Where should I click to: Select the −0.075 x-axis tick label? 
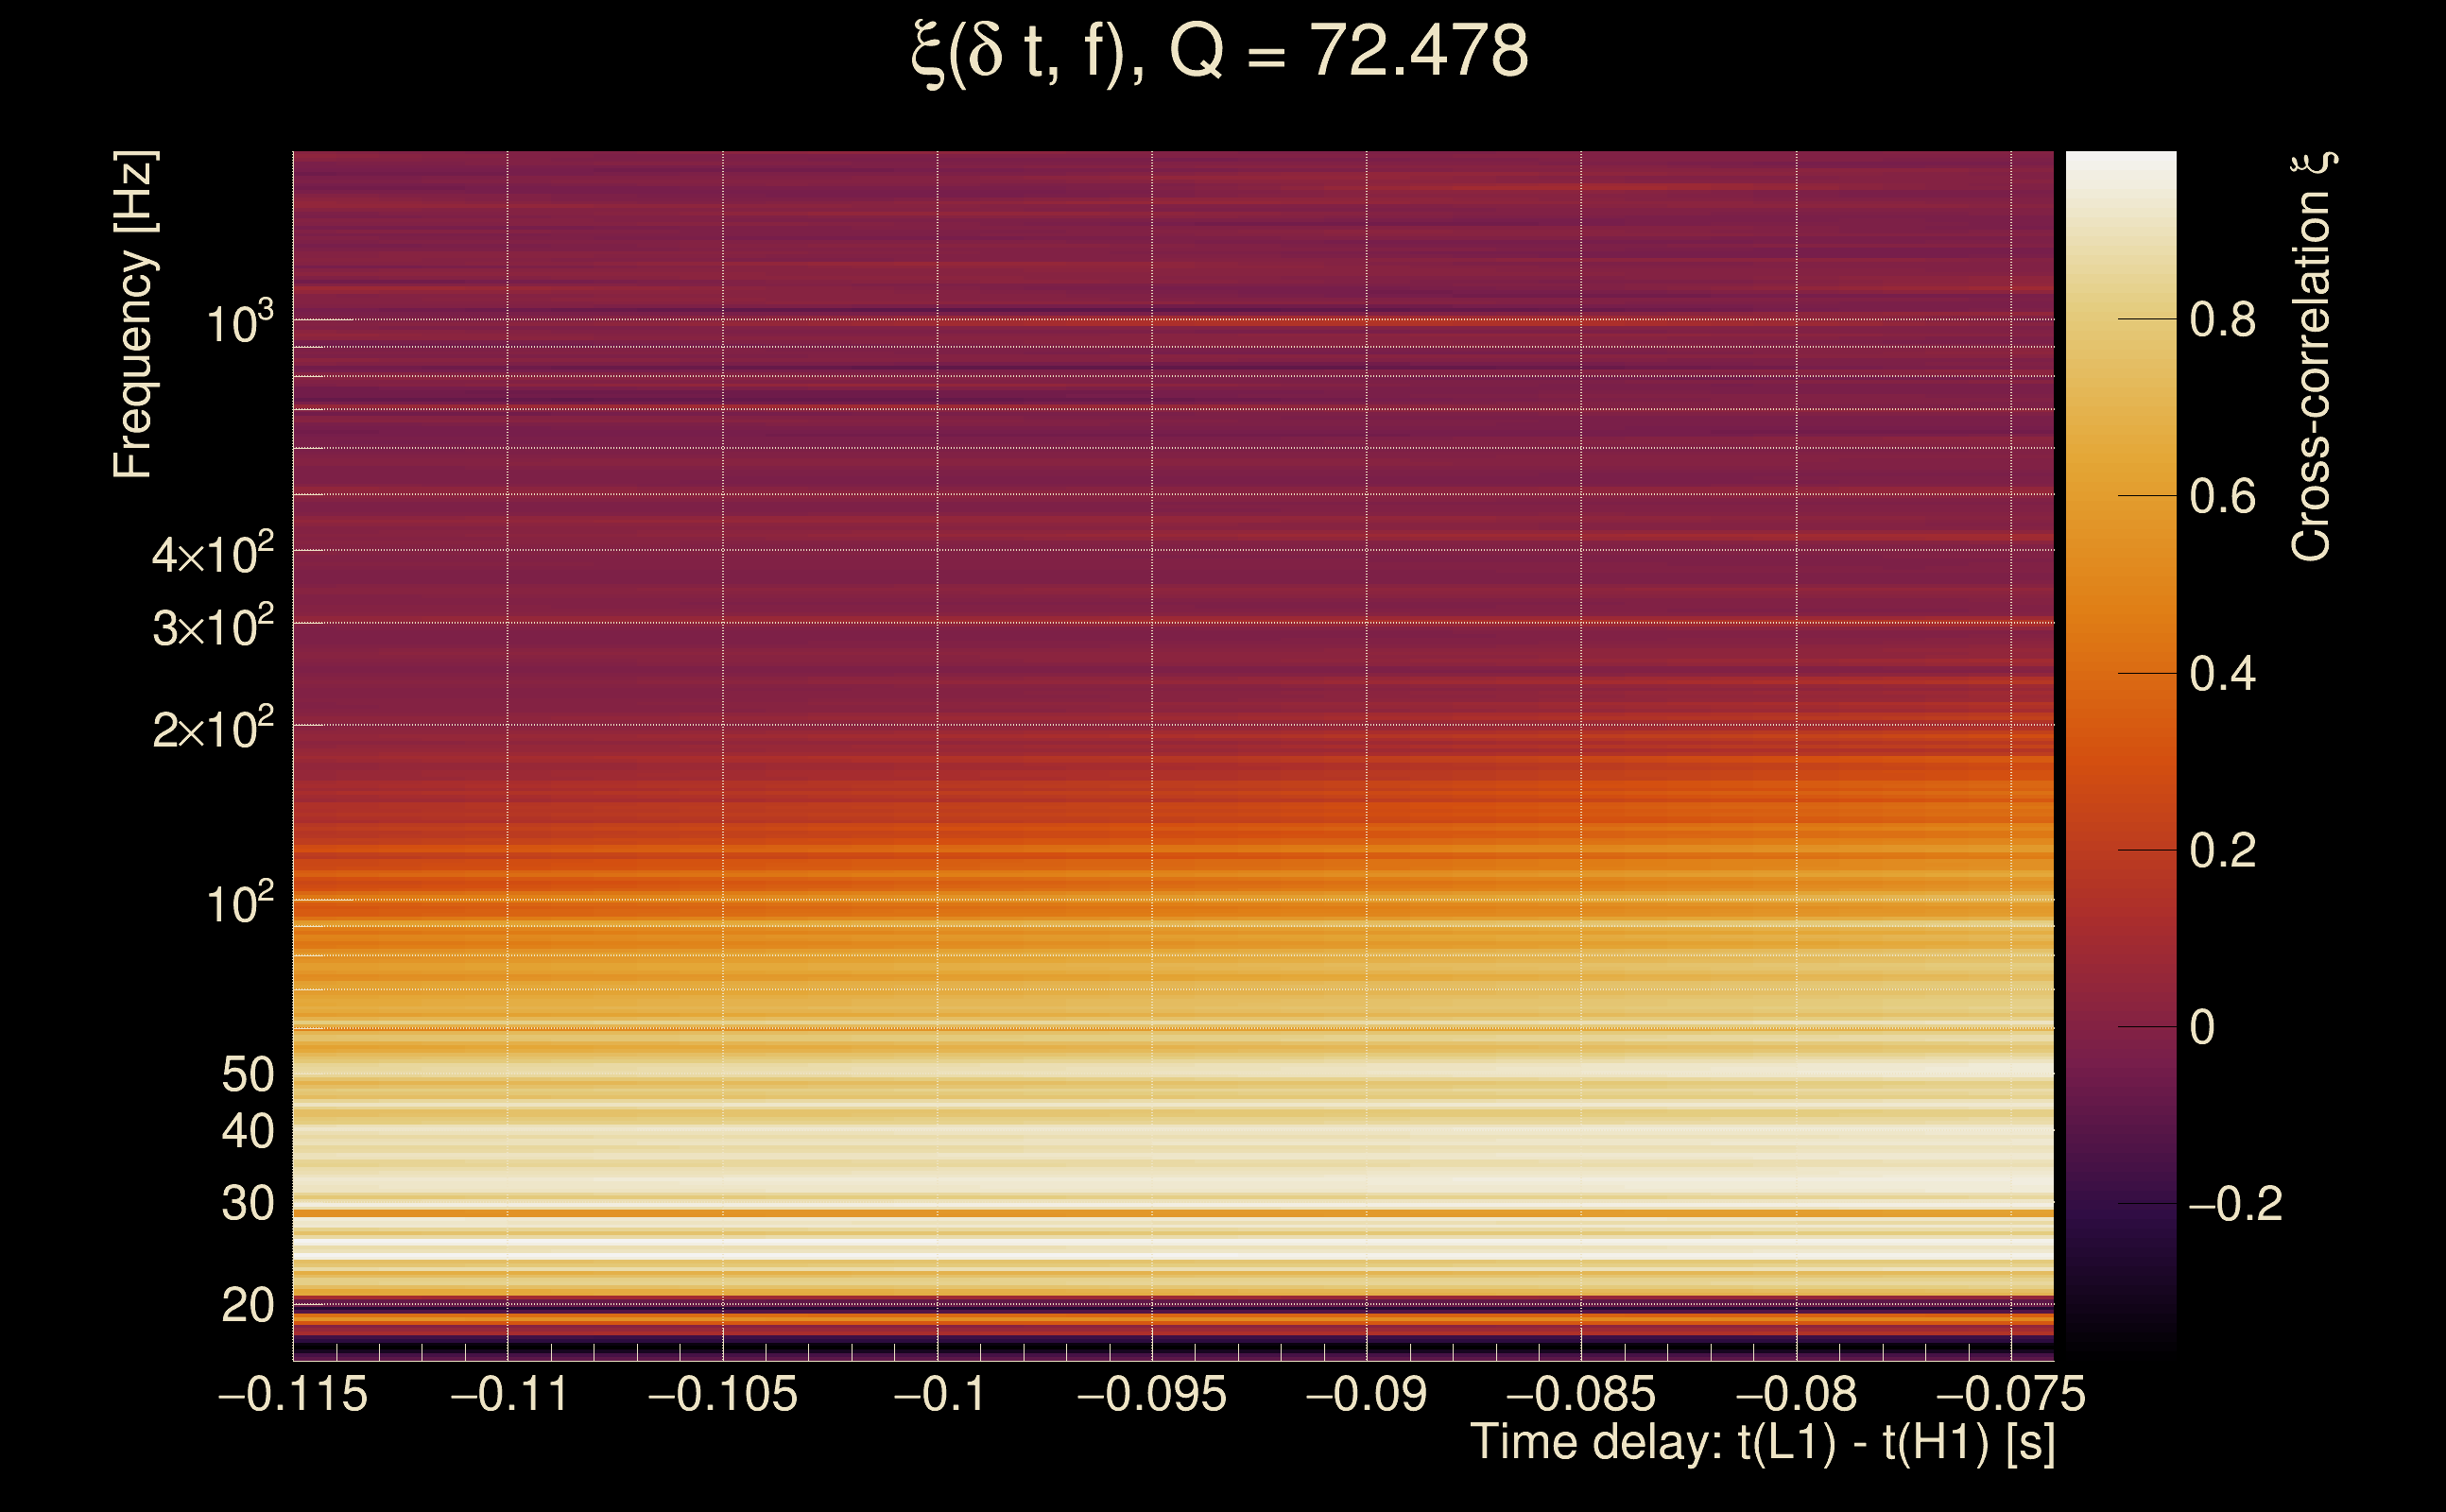click(x=2011, y=1394)
